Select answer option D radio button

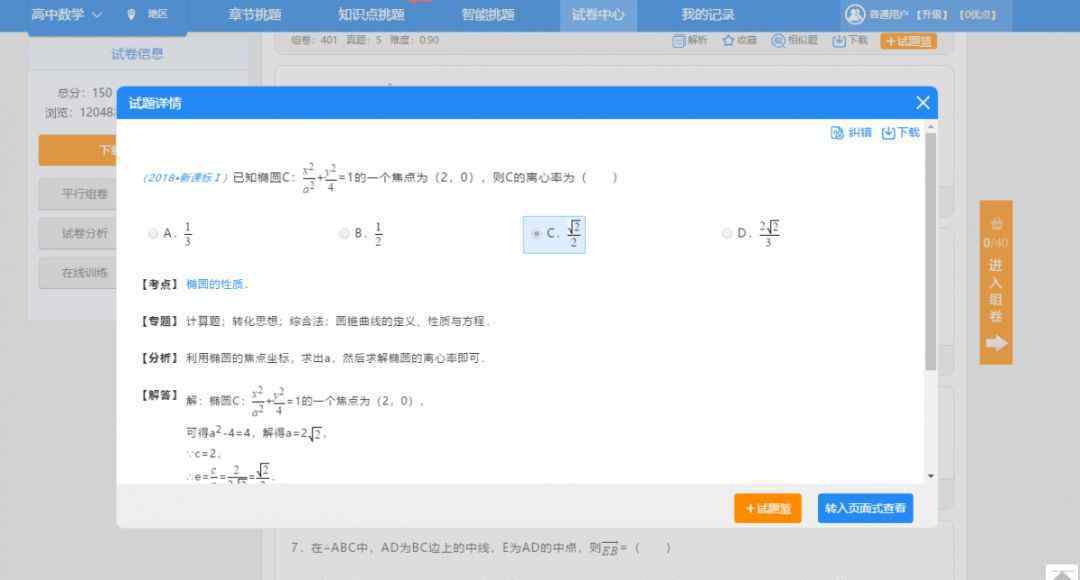[727, 234]
